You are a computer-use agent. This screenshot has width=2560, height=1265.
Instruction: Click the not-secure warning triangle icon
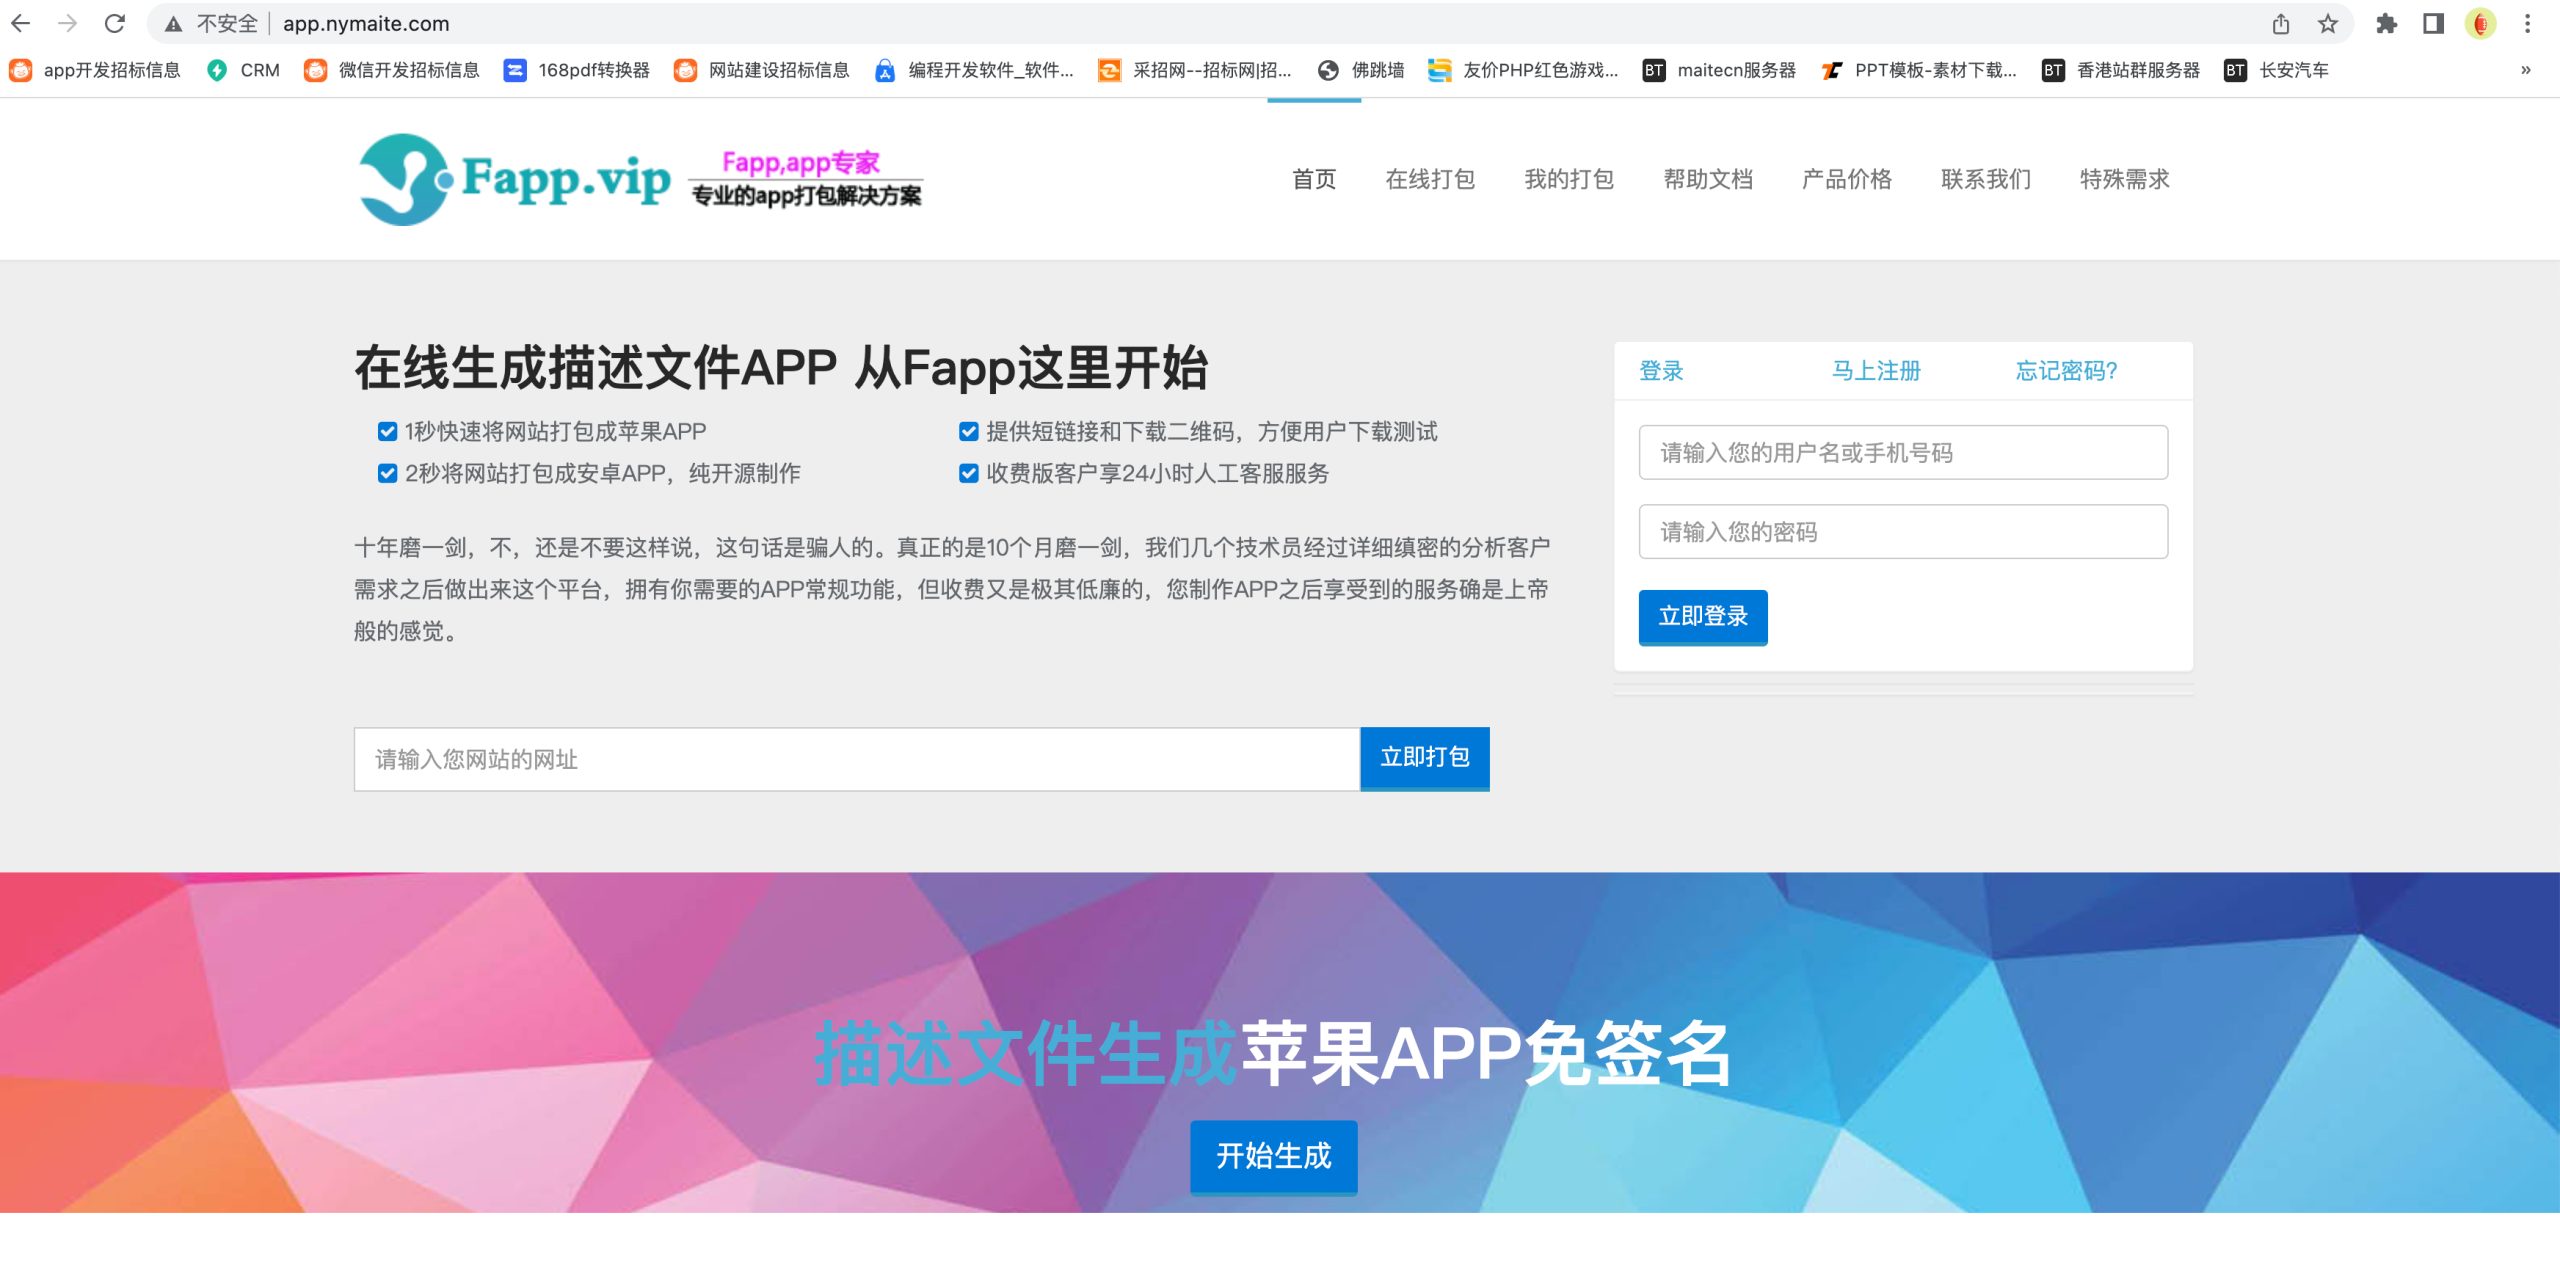(x=174, y=24)
